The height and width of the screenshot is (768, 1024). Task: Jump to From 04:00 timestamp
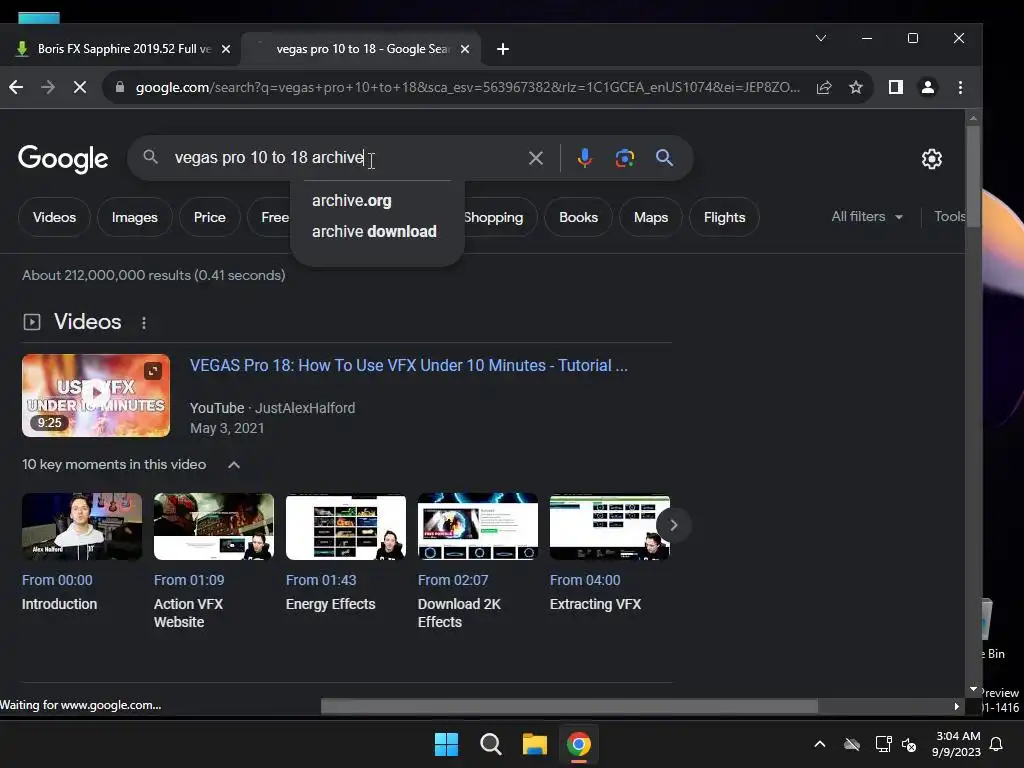click(584, 580)
